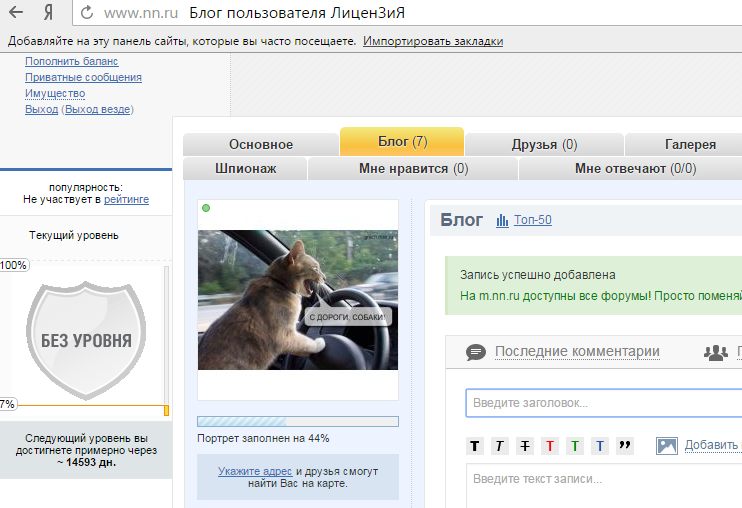Set red text color with red T

550,446
